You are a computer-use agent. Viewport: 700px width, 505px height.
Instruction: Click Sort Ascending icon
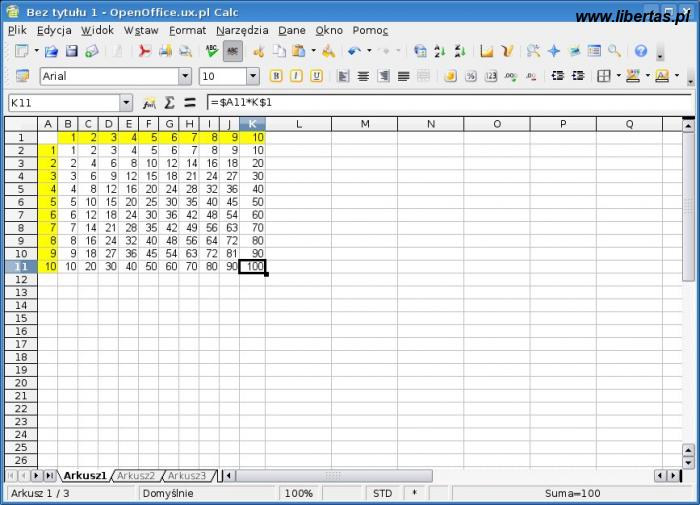(x=440, y=51)
